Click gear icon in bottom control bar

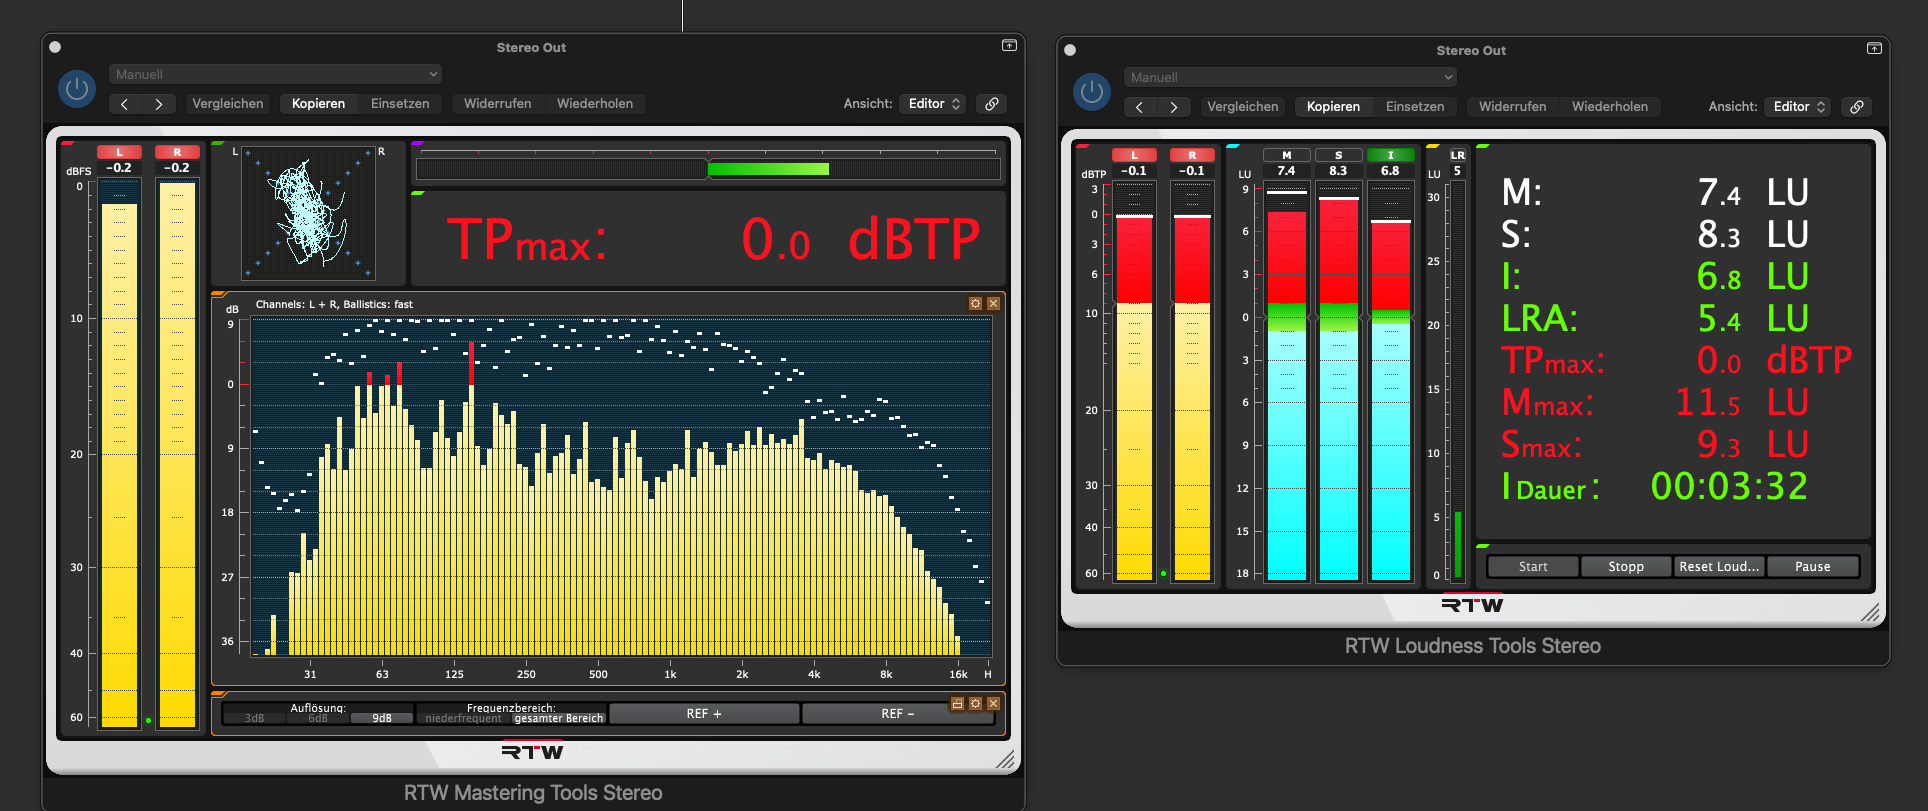(975, 704)
